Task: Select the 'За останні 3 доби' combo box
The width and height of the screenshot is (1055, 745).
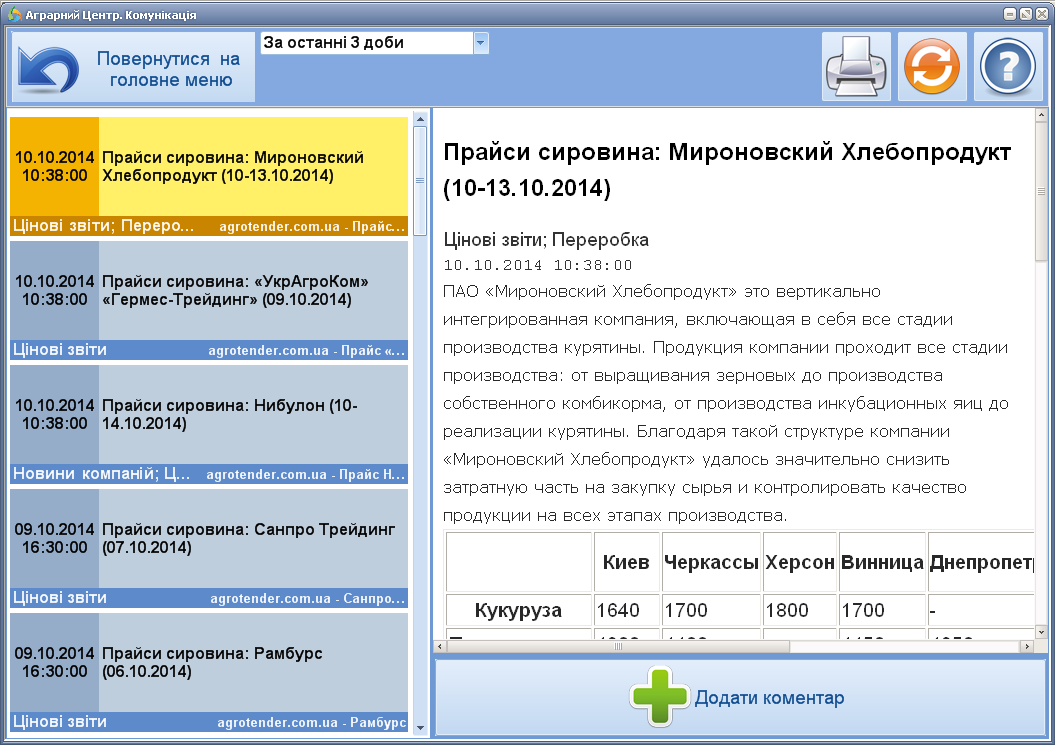Action: coord(374,42)
